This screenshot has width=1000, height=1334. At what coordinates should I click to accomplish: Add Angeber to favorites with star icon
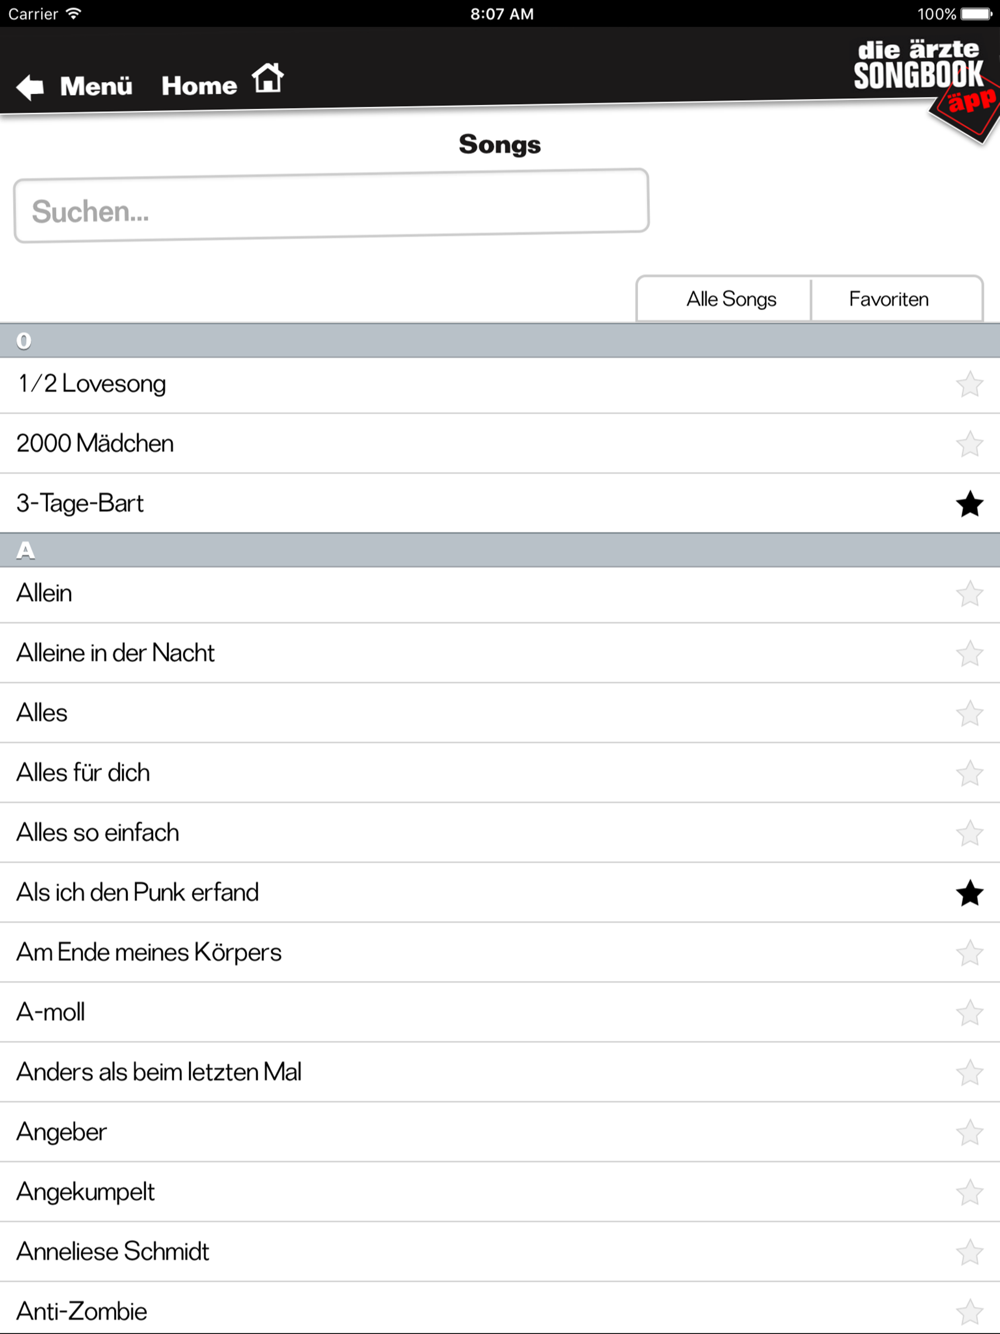coord(969,1133)
